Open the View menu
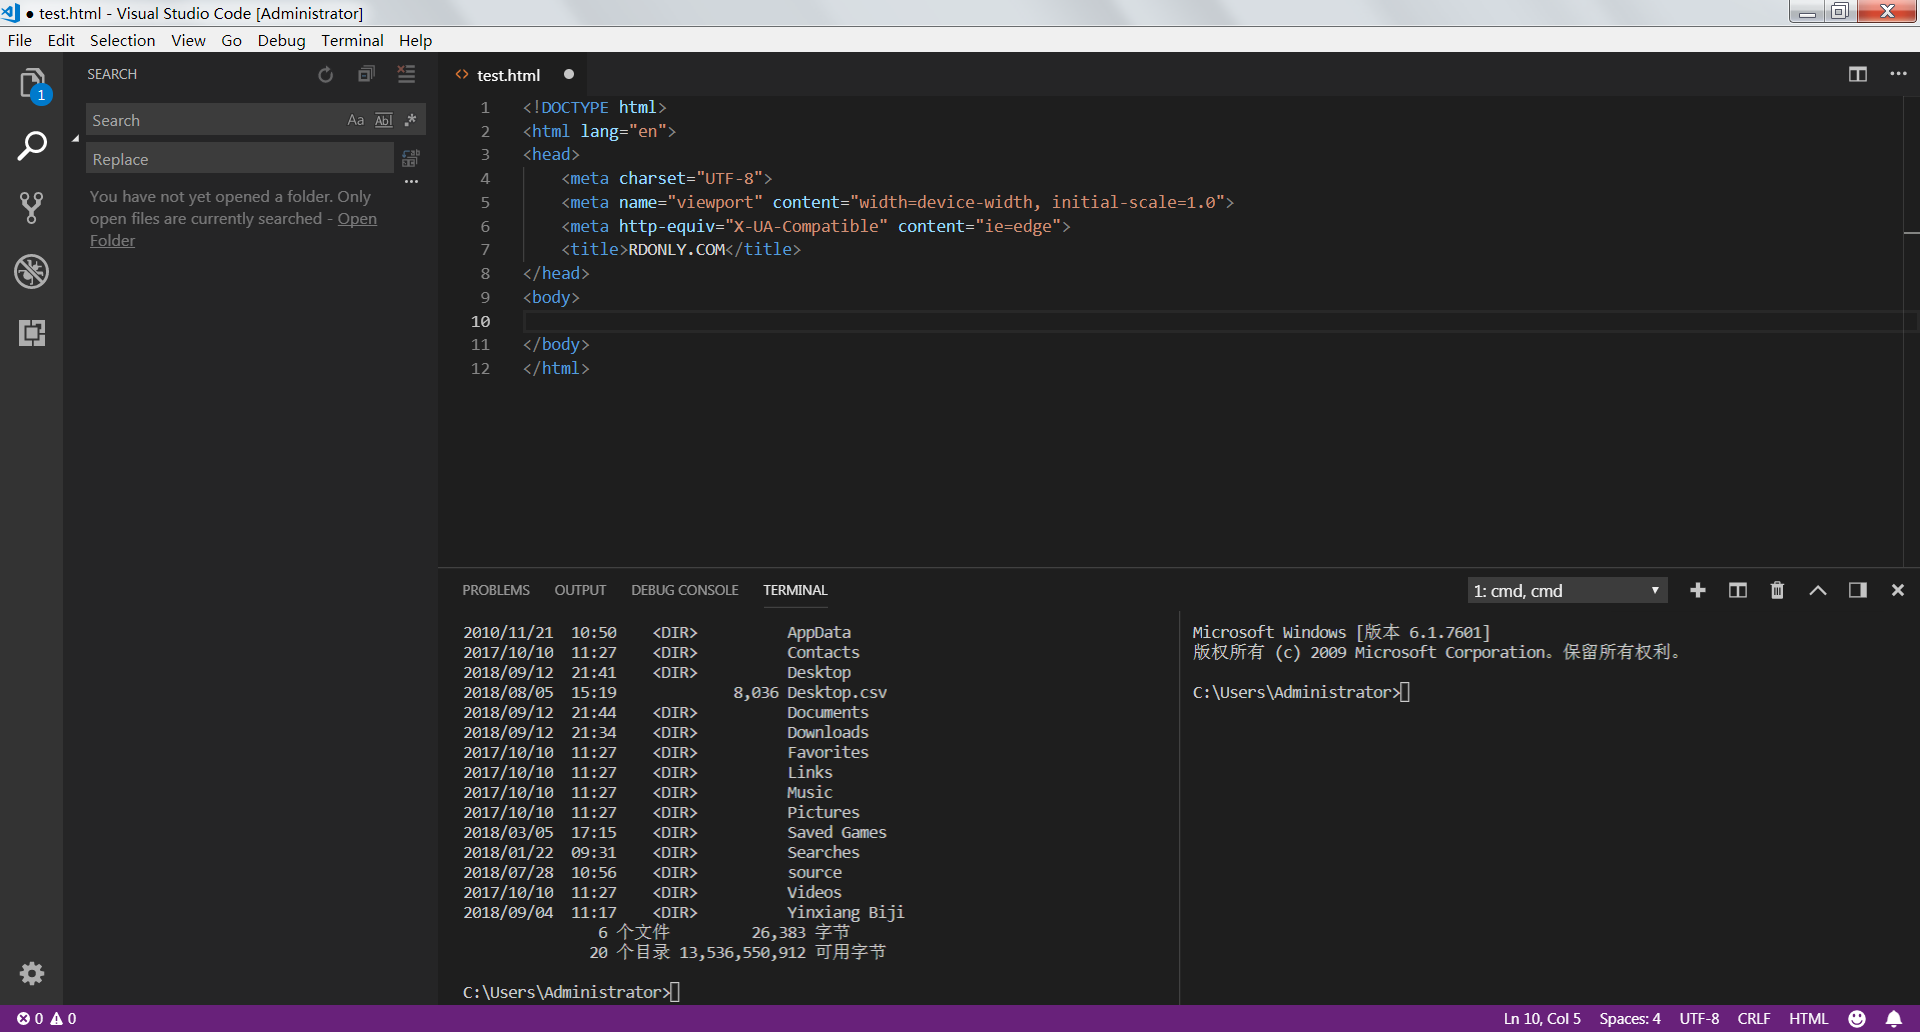Screen dimensions: 1920x1032 [188, 41]
